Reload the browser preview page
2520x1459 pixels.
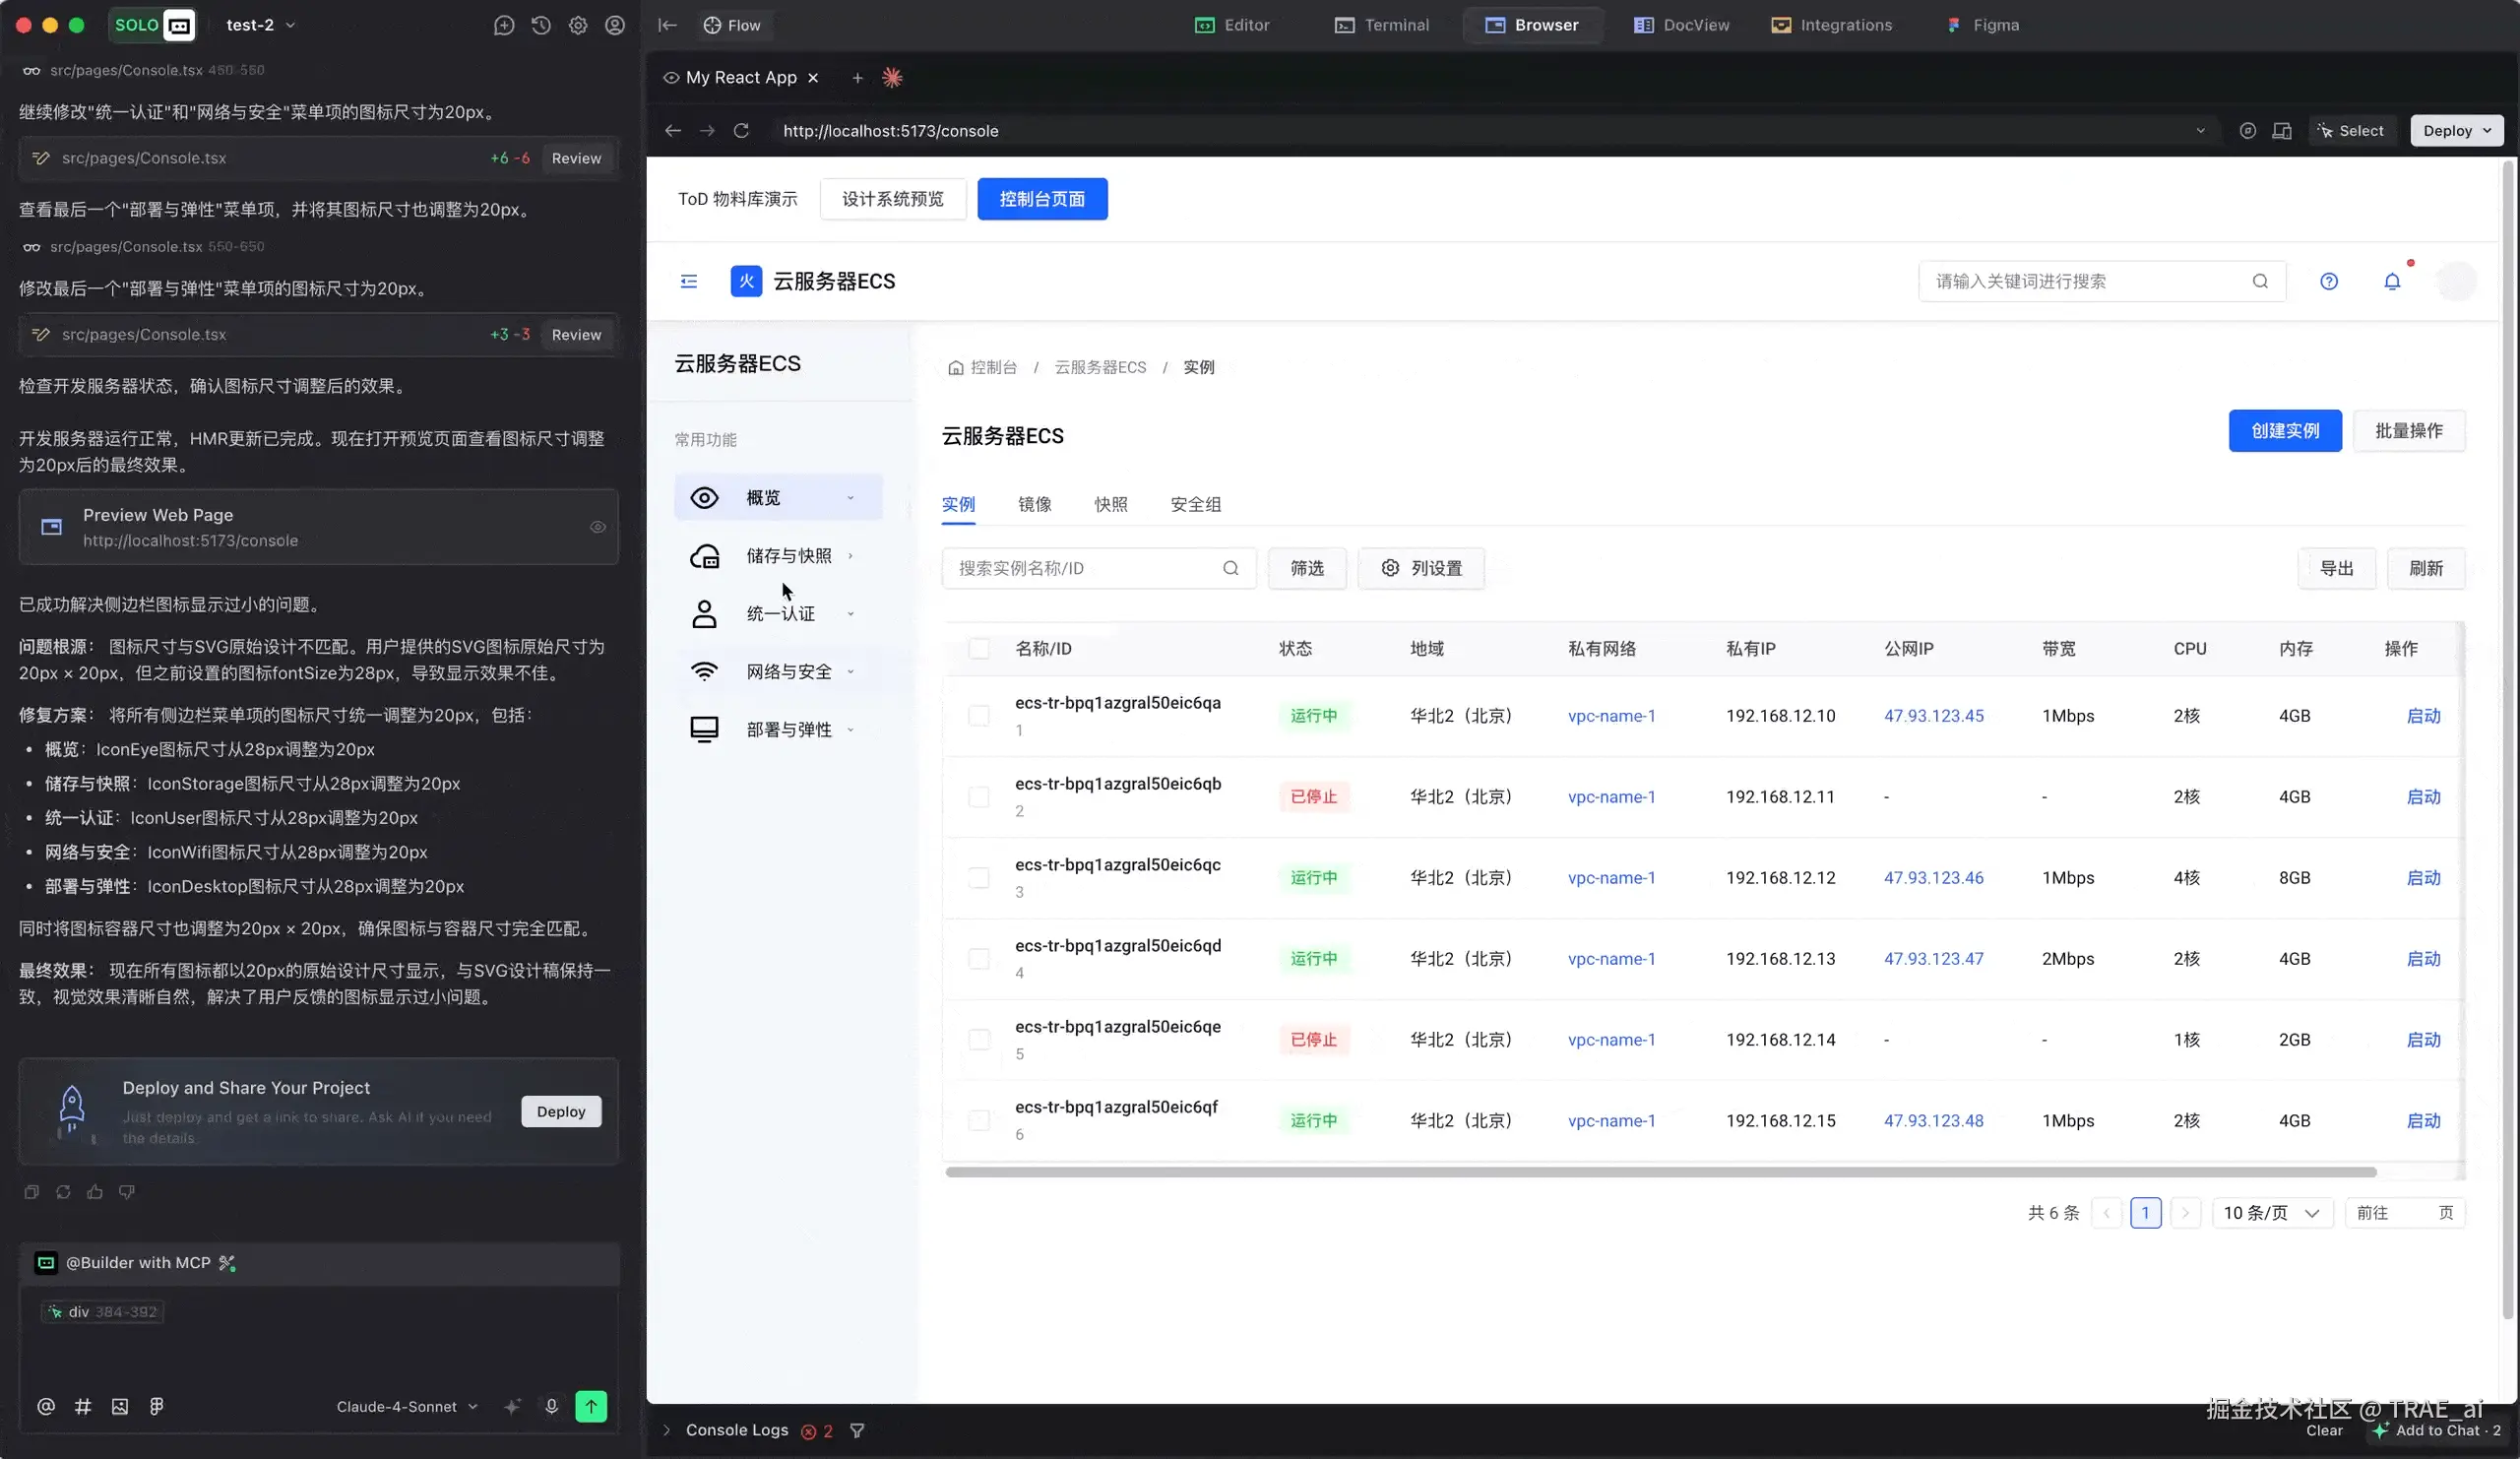click(x=741, y=131)
